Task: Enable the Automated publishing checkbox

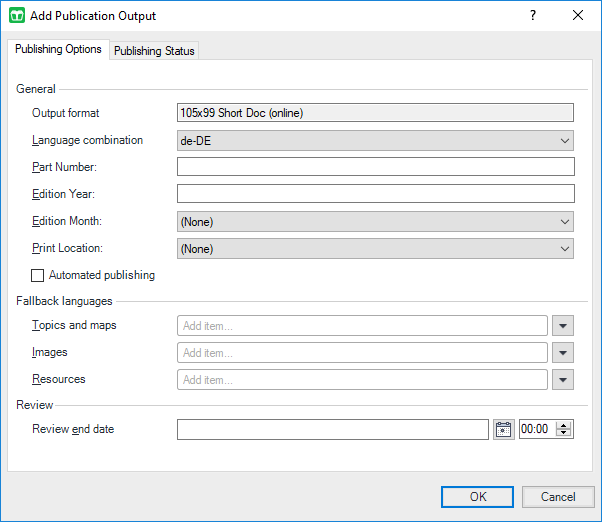Action: (x=38, y=275)
